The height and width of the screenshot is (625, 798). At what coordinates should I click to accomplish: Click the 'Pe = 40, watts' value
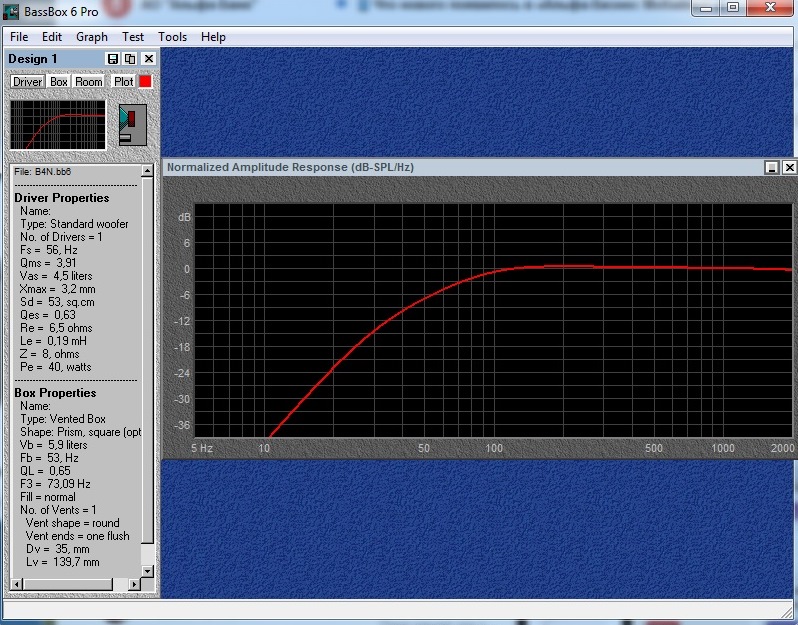pyautogui.click(x=56, y=367)
